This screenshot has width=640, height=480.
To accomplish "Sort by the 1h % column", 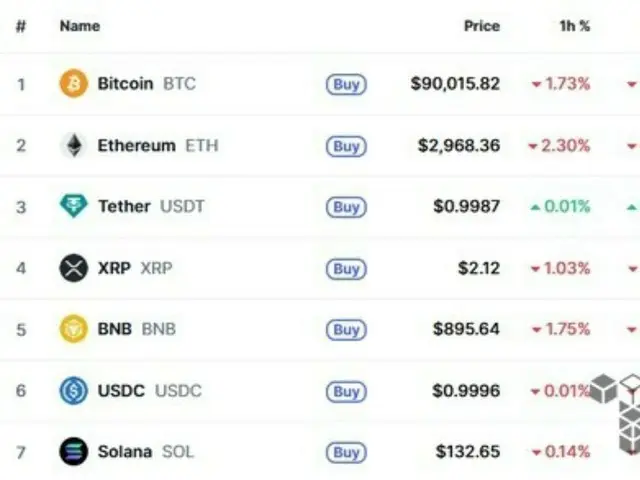I will click(x=574, y=26).
